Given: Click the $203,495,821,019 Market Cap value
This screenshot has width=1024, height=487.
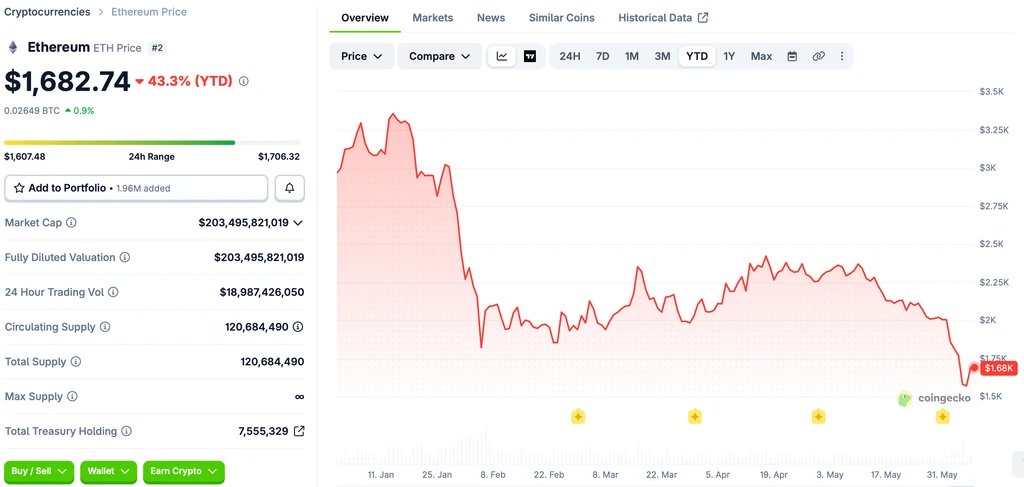Looking at the screenshot, I should (x=244, y=223).
